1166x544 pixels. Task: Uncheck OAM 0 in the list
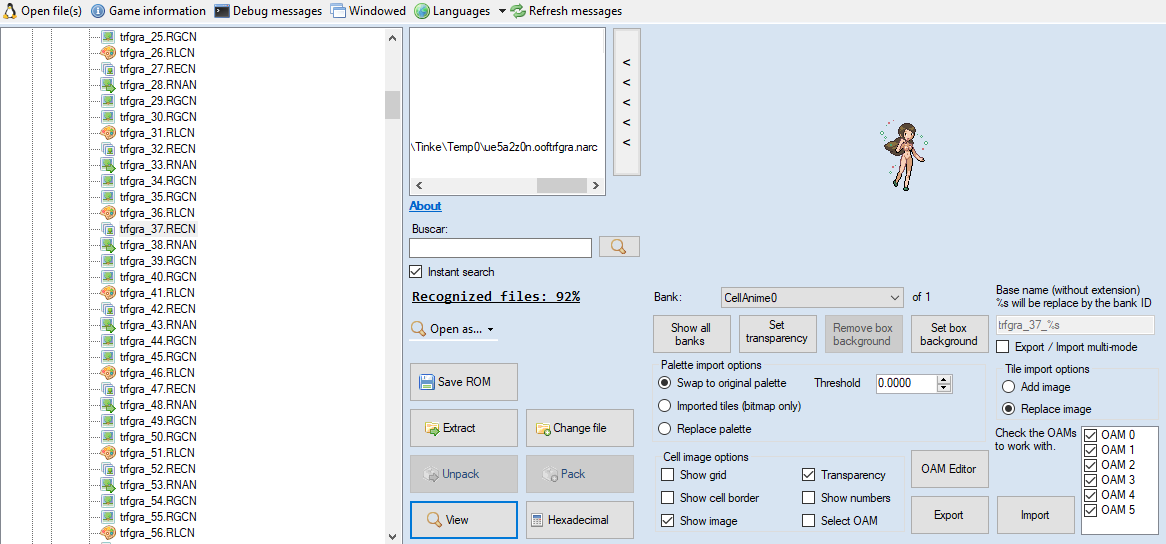point(1091,435)
